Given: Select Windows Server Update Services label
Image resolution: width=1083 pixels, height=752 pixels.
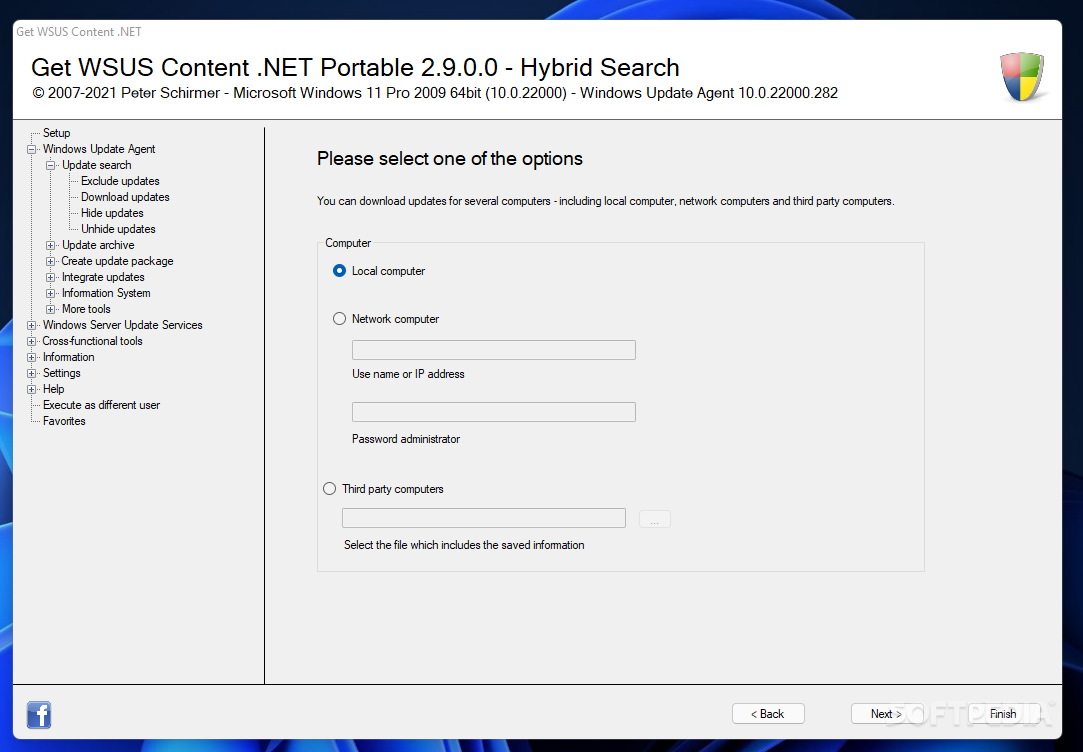Looking at the screenshot, I should tap(123, 325).
